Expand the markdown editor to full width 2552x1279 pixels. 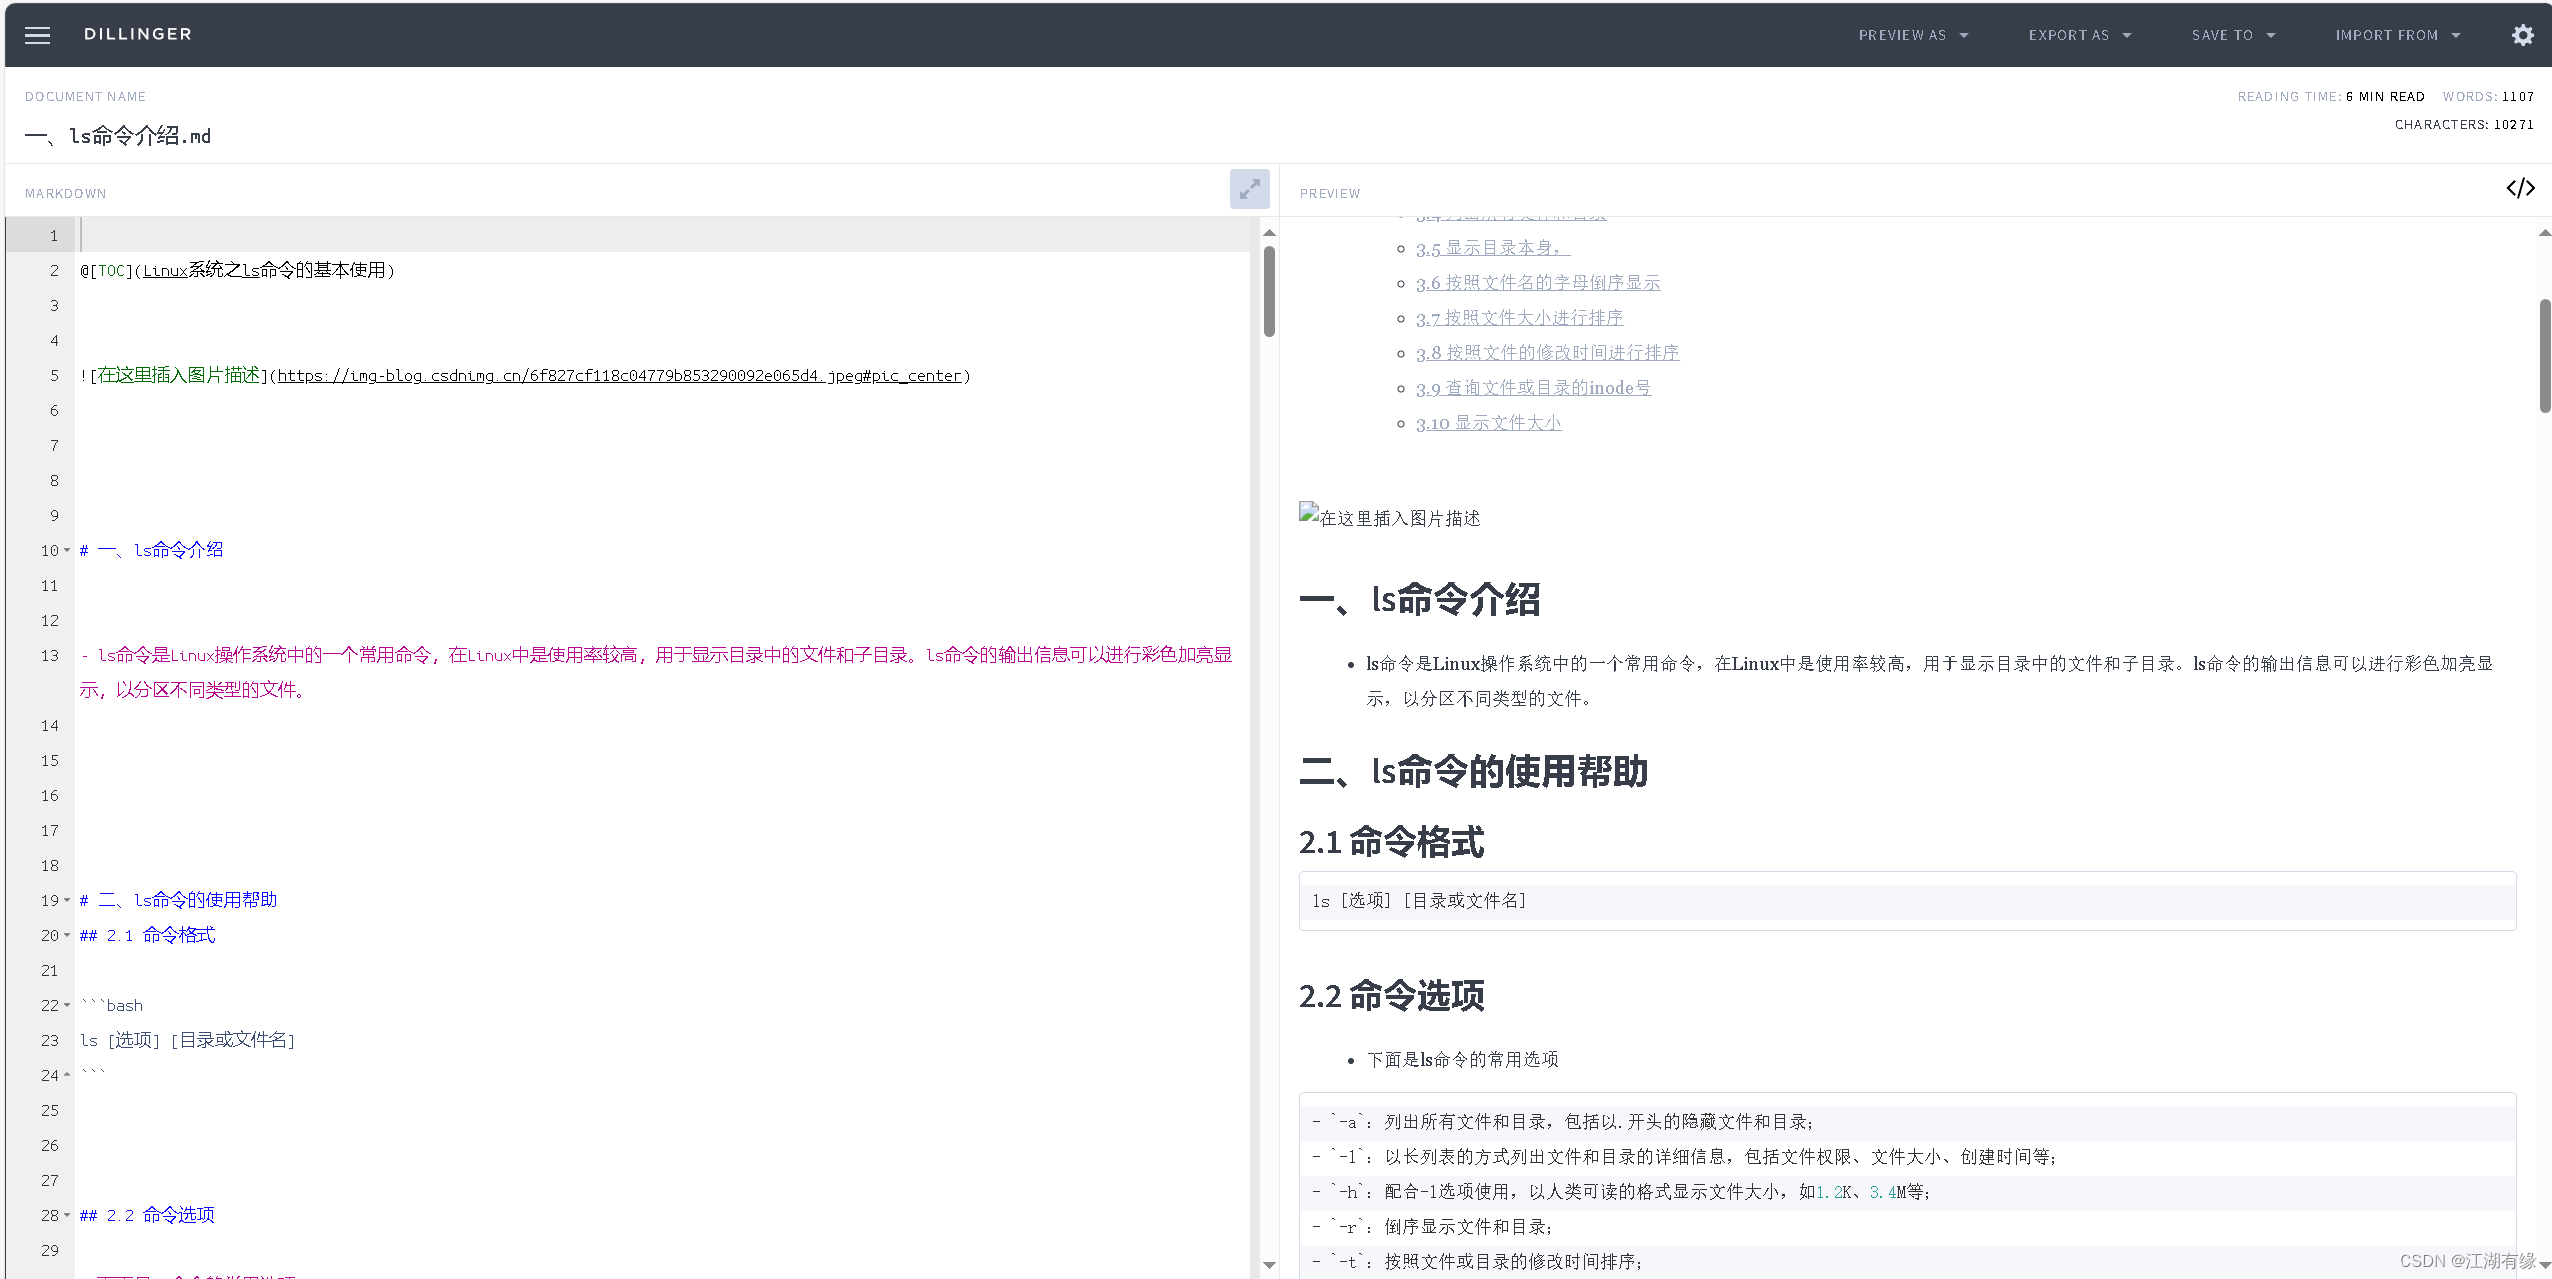pos(1249,189)
